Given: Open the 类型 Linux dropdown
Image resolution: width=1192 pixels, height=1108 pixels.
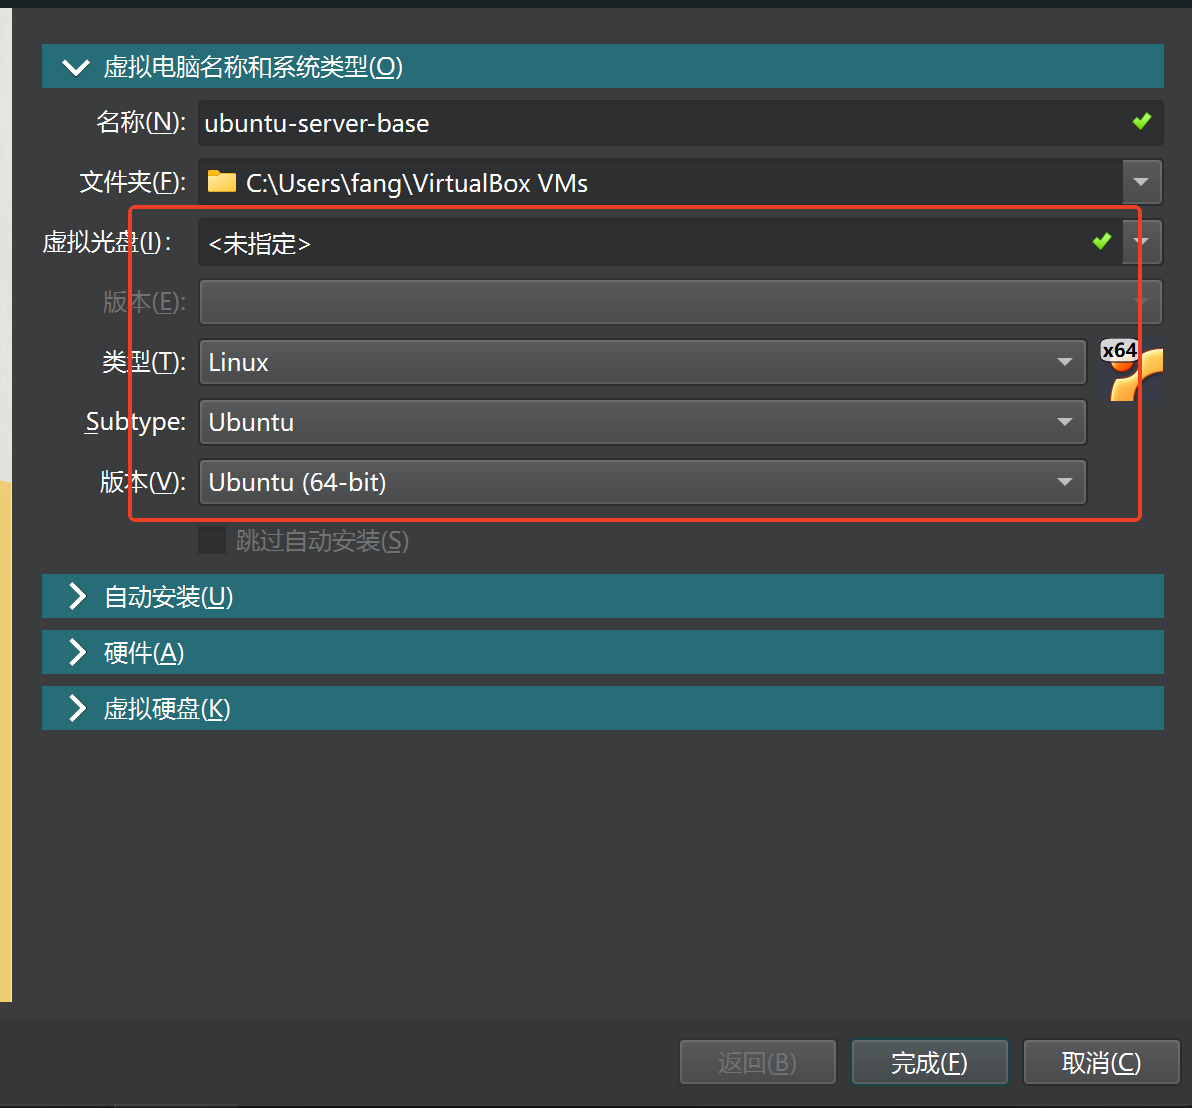Looking at the screenshot, I should tap(642, 362).
